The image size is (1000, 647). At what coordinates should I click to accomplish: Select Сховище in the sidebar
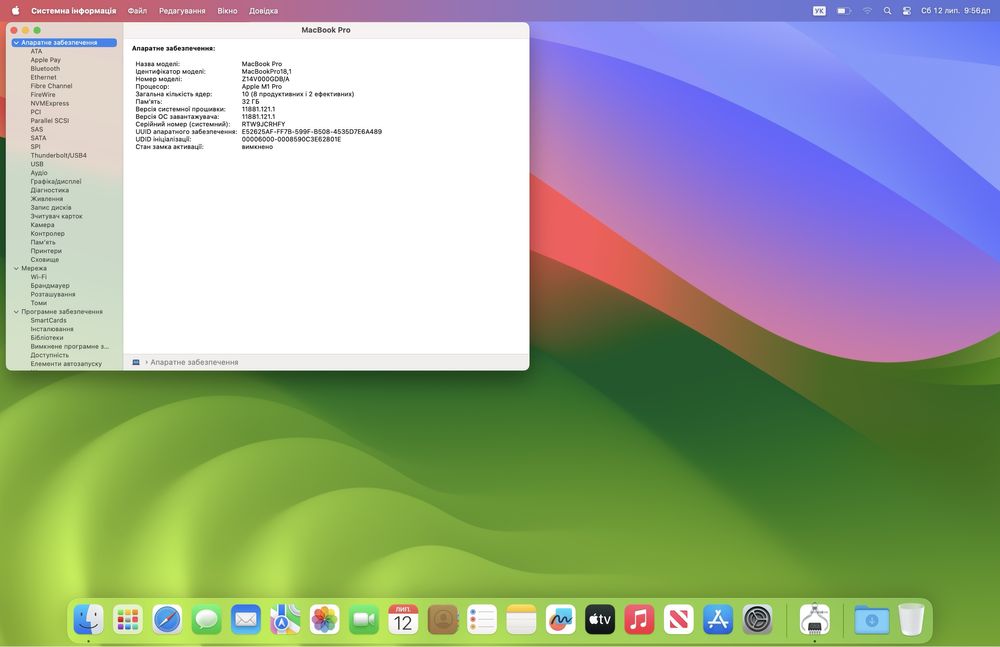click(45, 260)
